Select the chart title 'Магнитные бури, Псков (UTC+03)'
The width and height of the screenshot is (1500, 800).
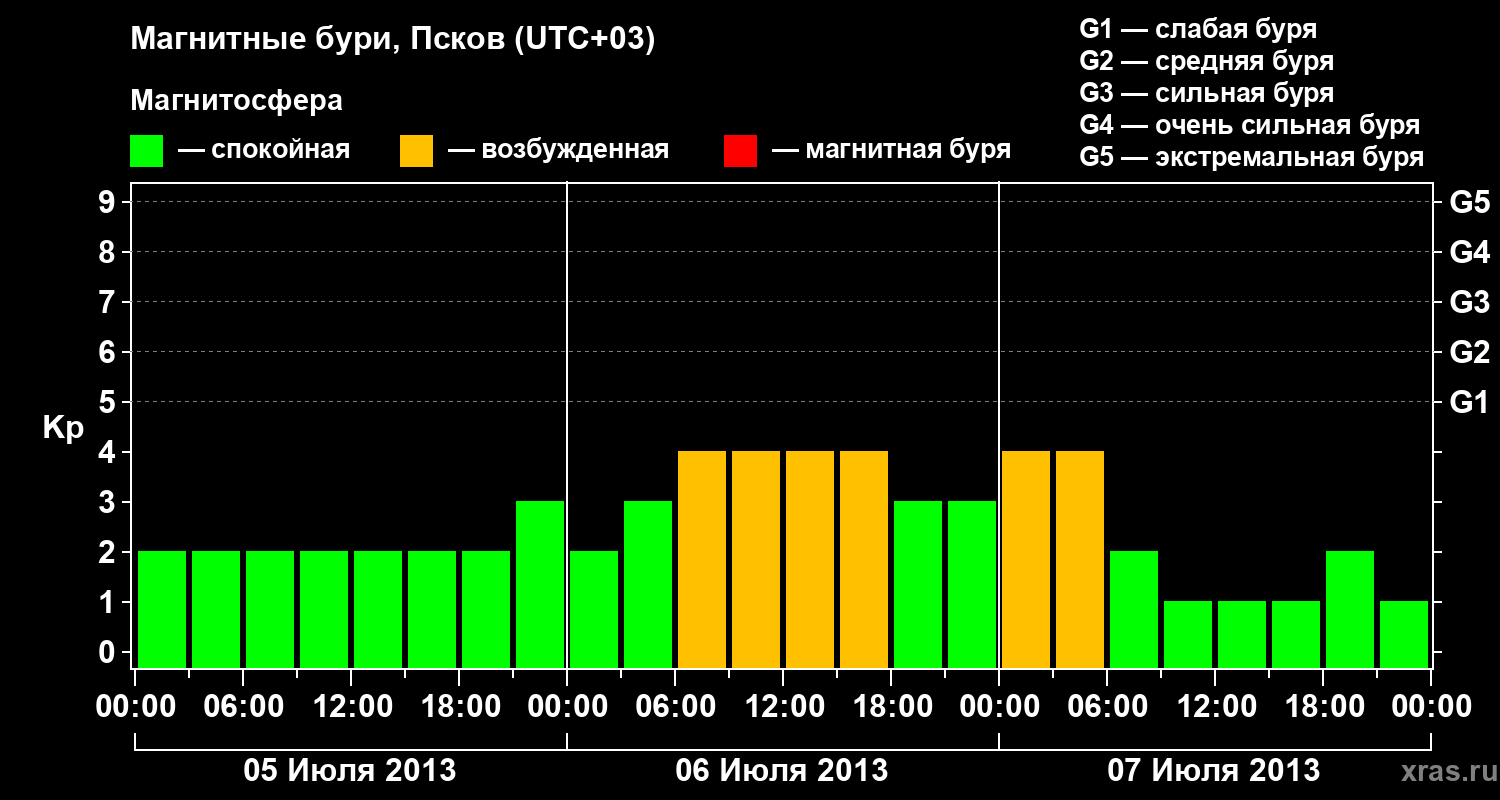[x=393, y=40]
